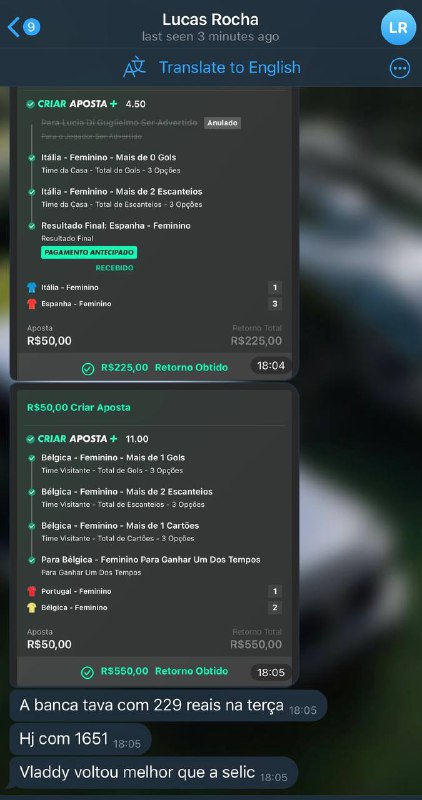The image size is (422, 800).
Task: Tap the unread count badge 9
Action: pos(31,27)
